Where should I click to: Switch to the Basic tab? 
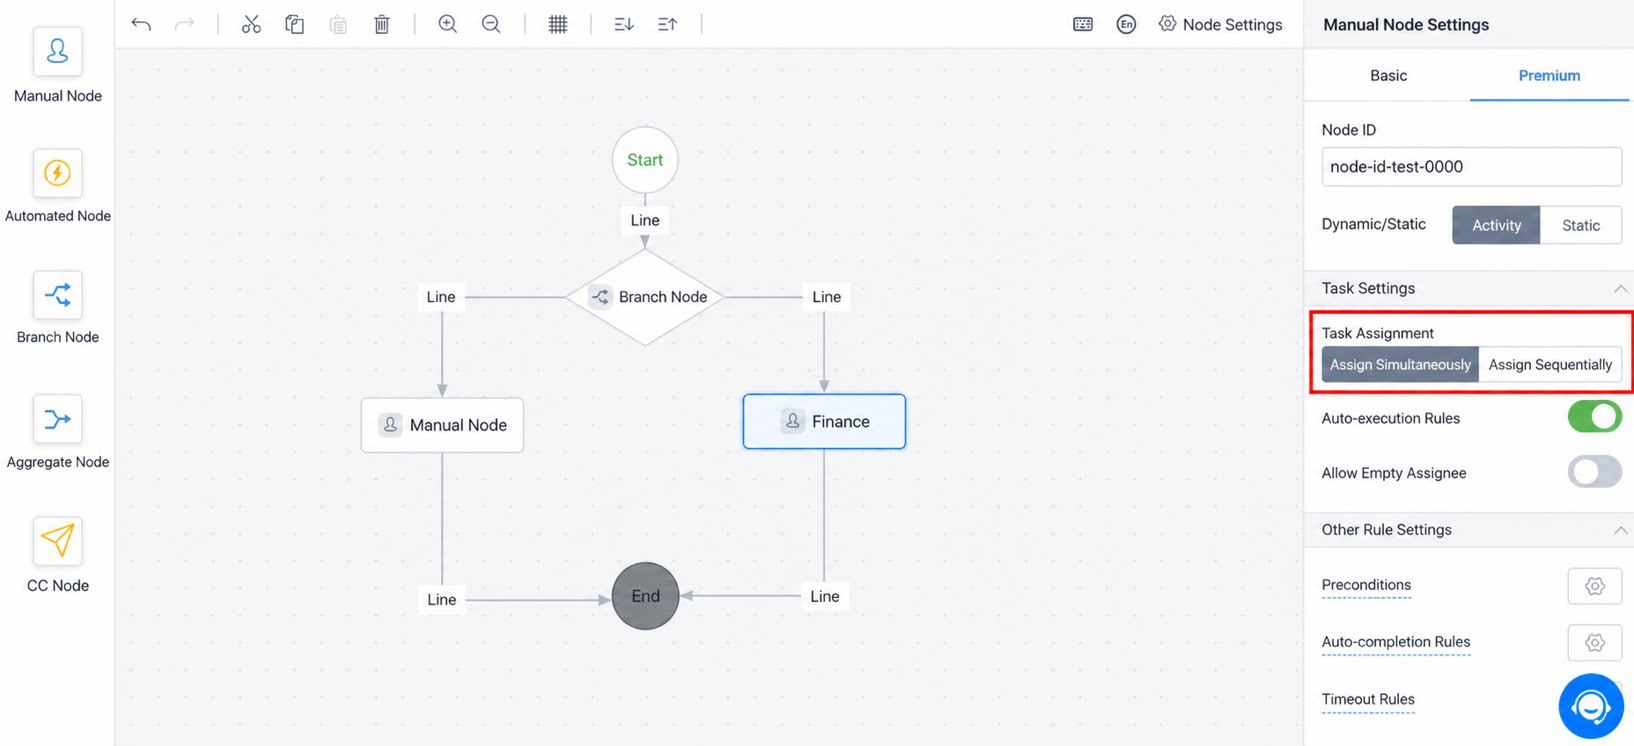pyautogui.click(x=1388, y=75)
